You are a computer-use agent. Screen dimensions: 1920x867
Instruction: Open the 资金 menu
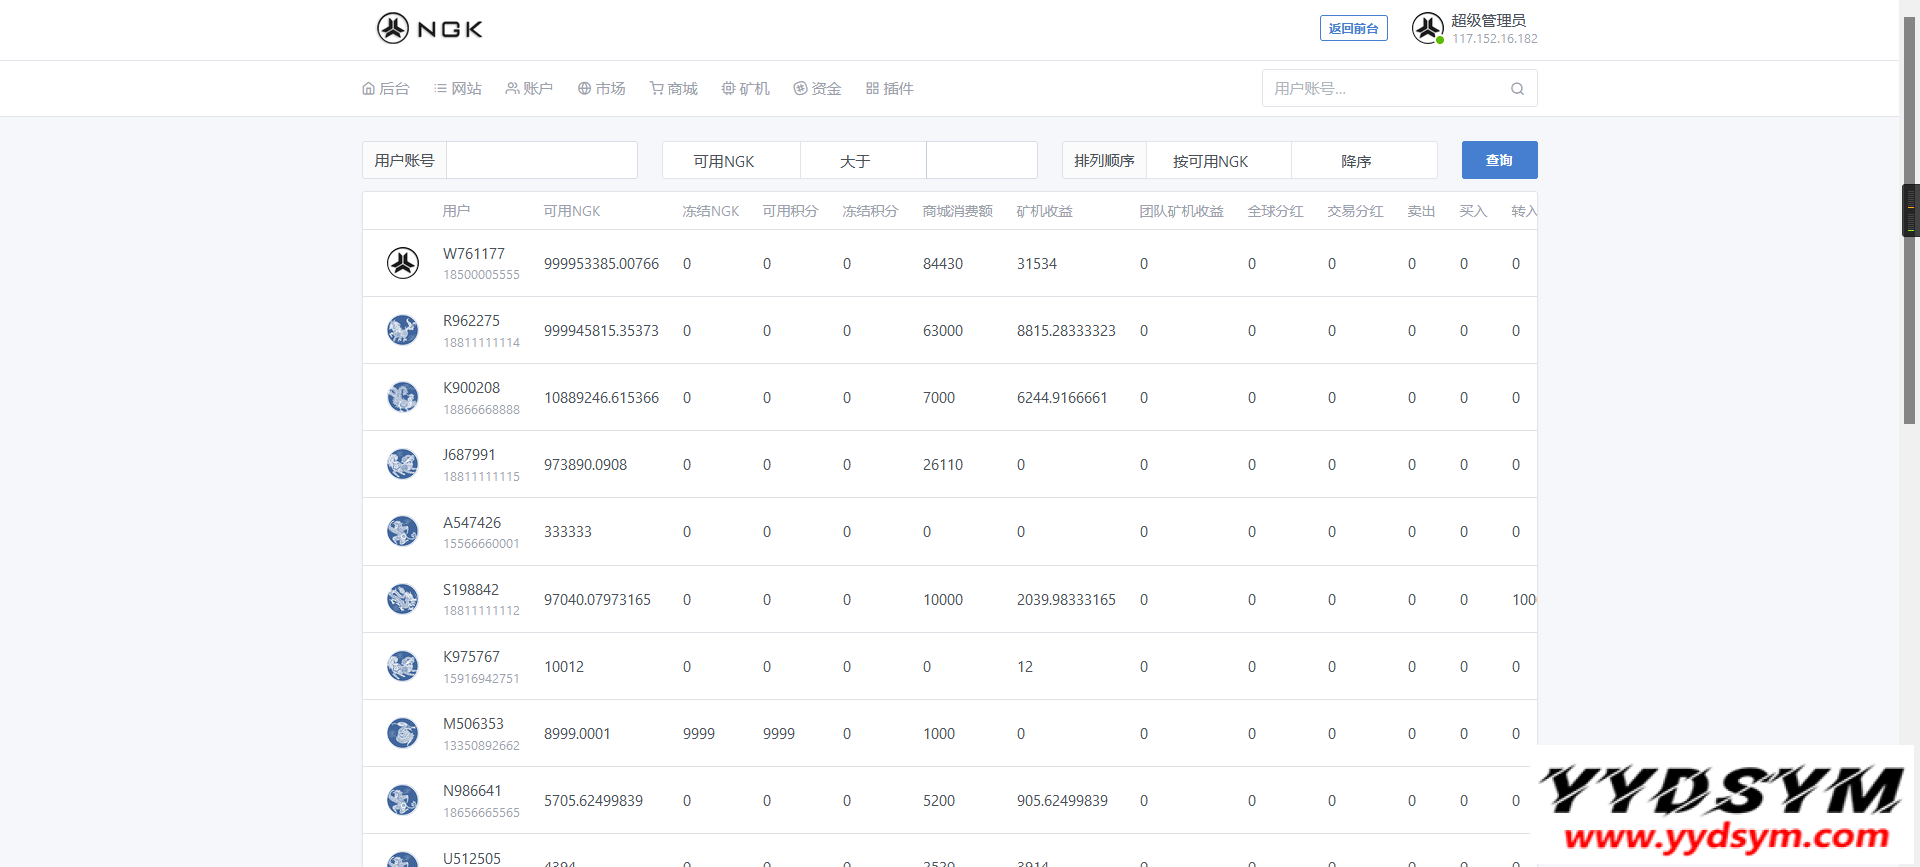click(817, 89)
